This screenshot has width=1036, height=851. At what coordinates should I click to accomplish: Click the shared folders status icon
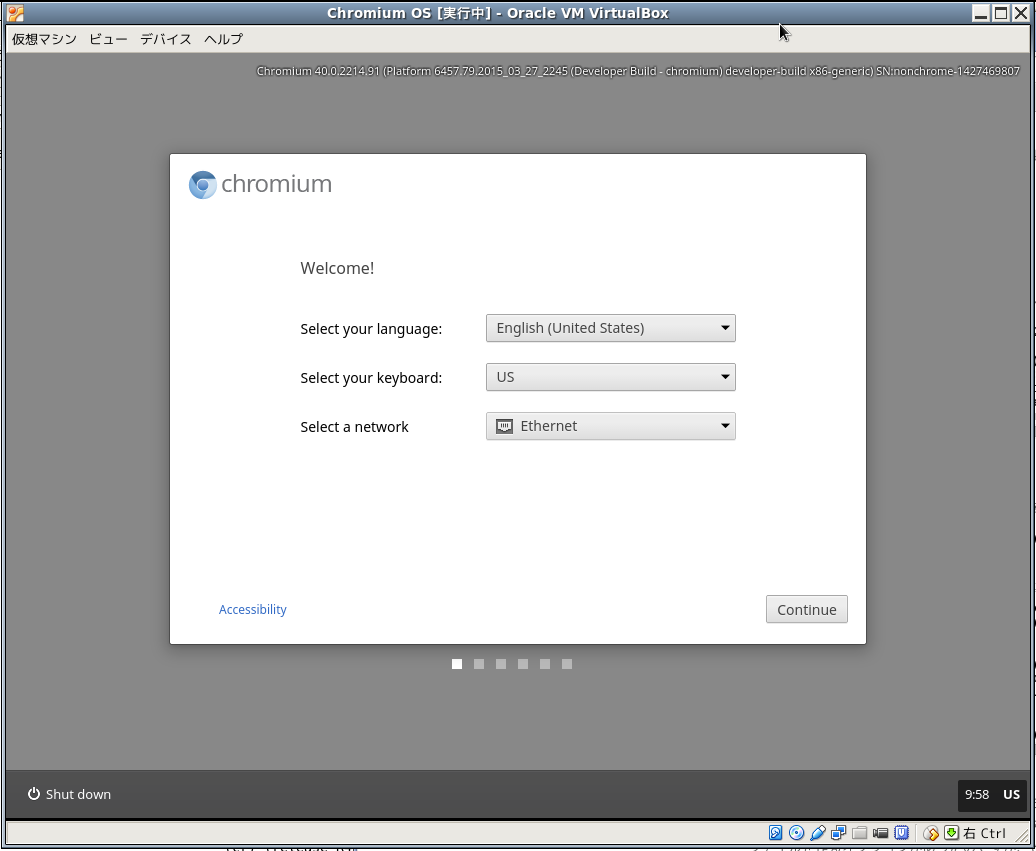click(860, 832)
